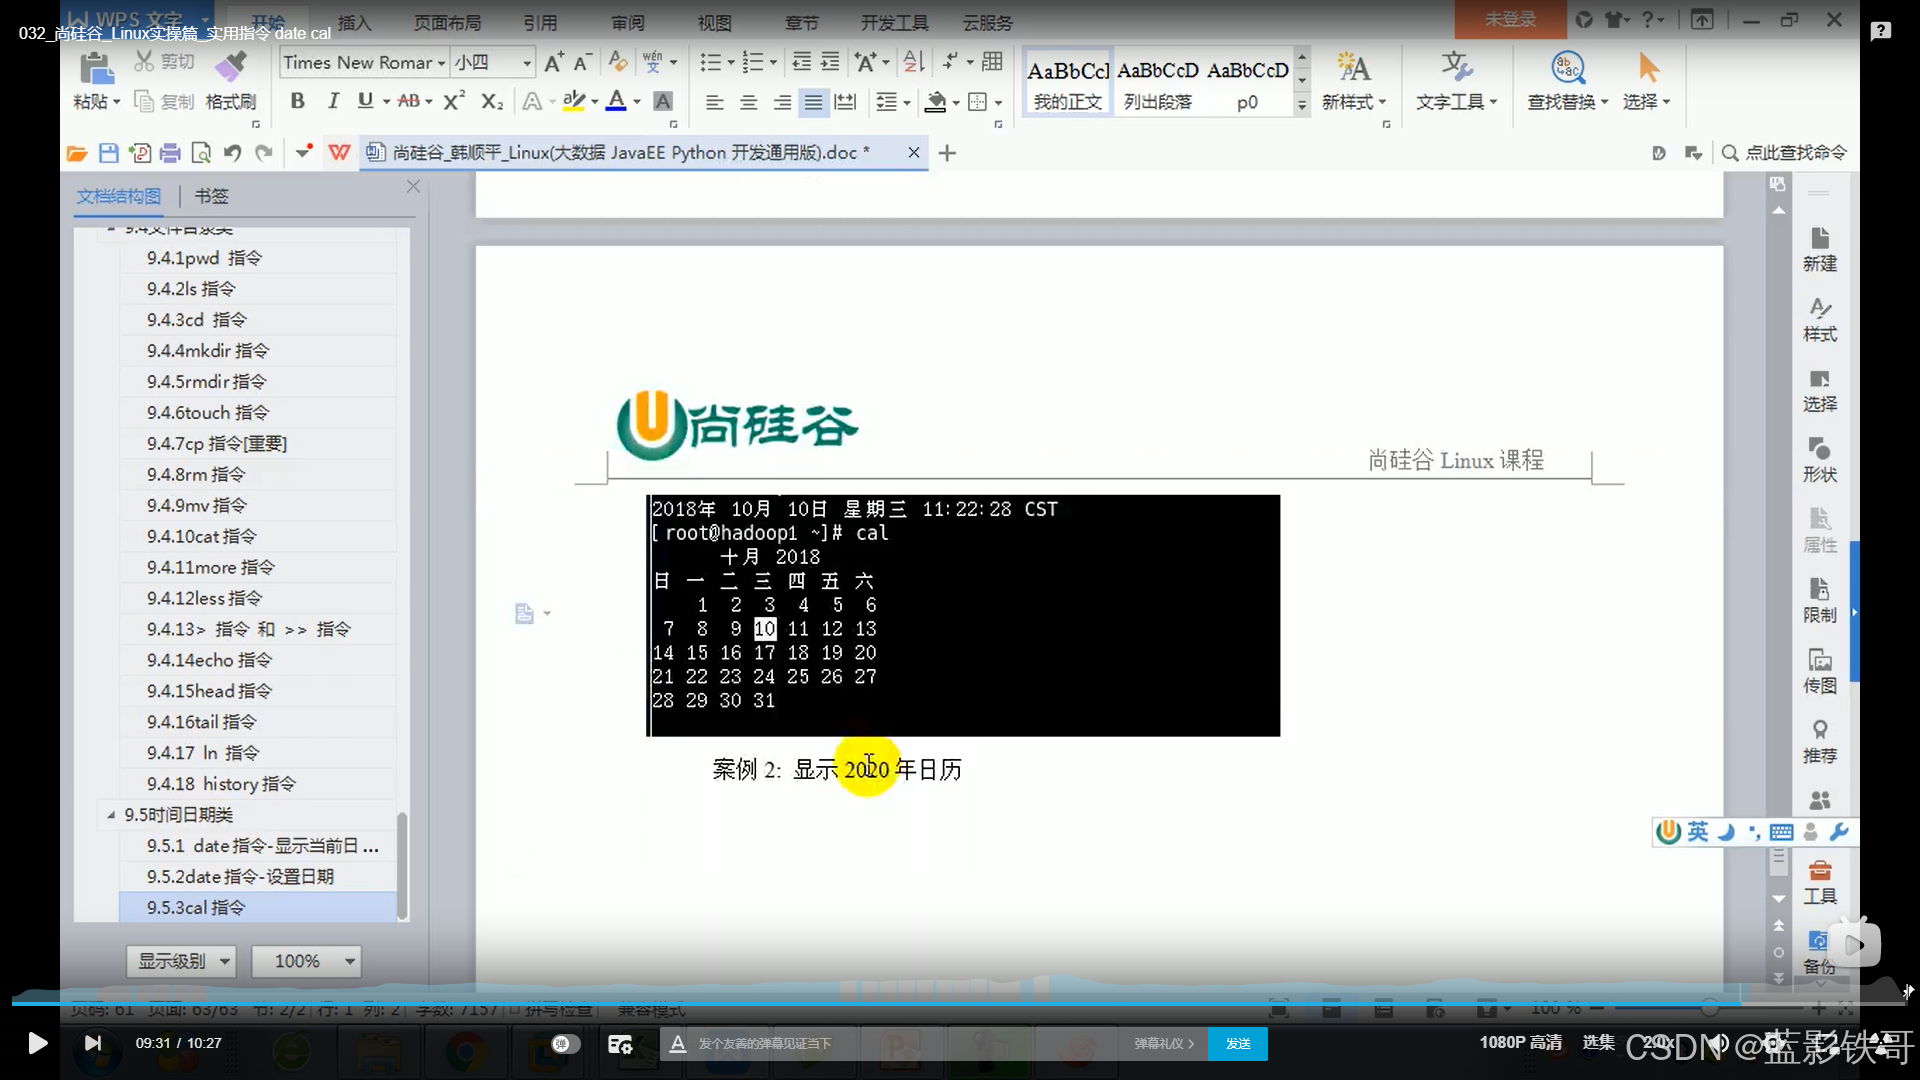This screenshot has width=1920, height=1080.
Task: Switch to the 书签 bookmarks panel tab
Action: point(211,196)
